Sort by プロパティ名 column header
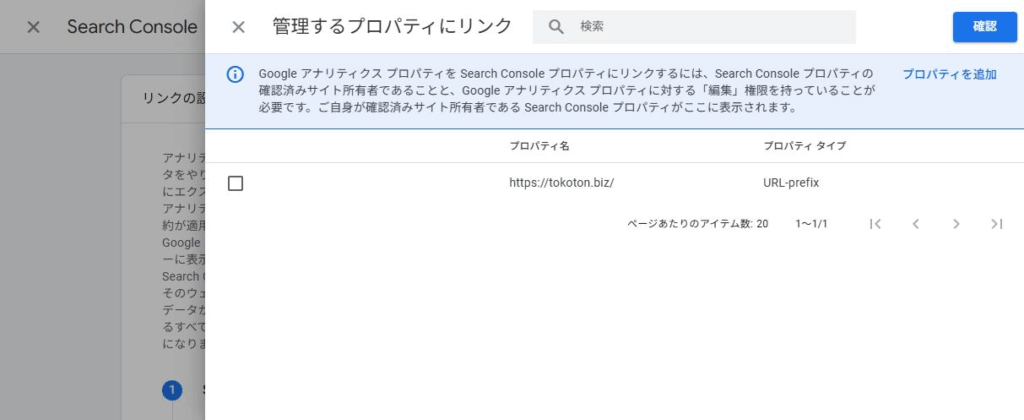1024x420 pixels. (x=539, y=146)
